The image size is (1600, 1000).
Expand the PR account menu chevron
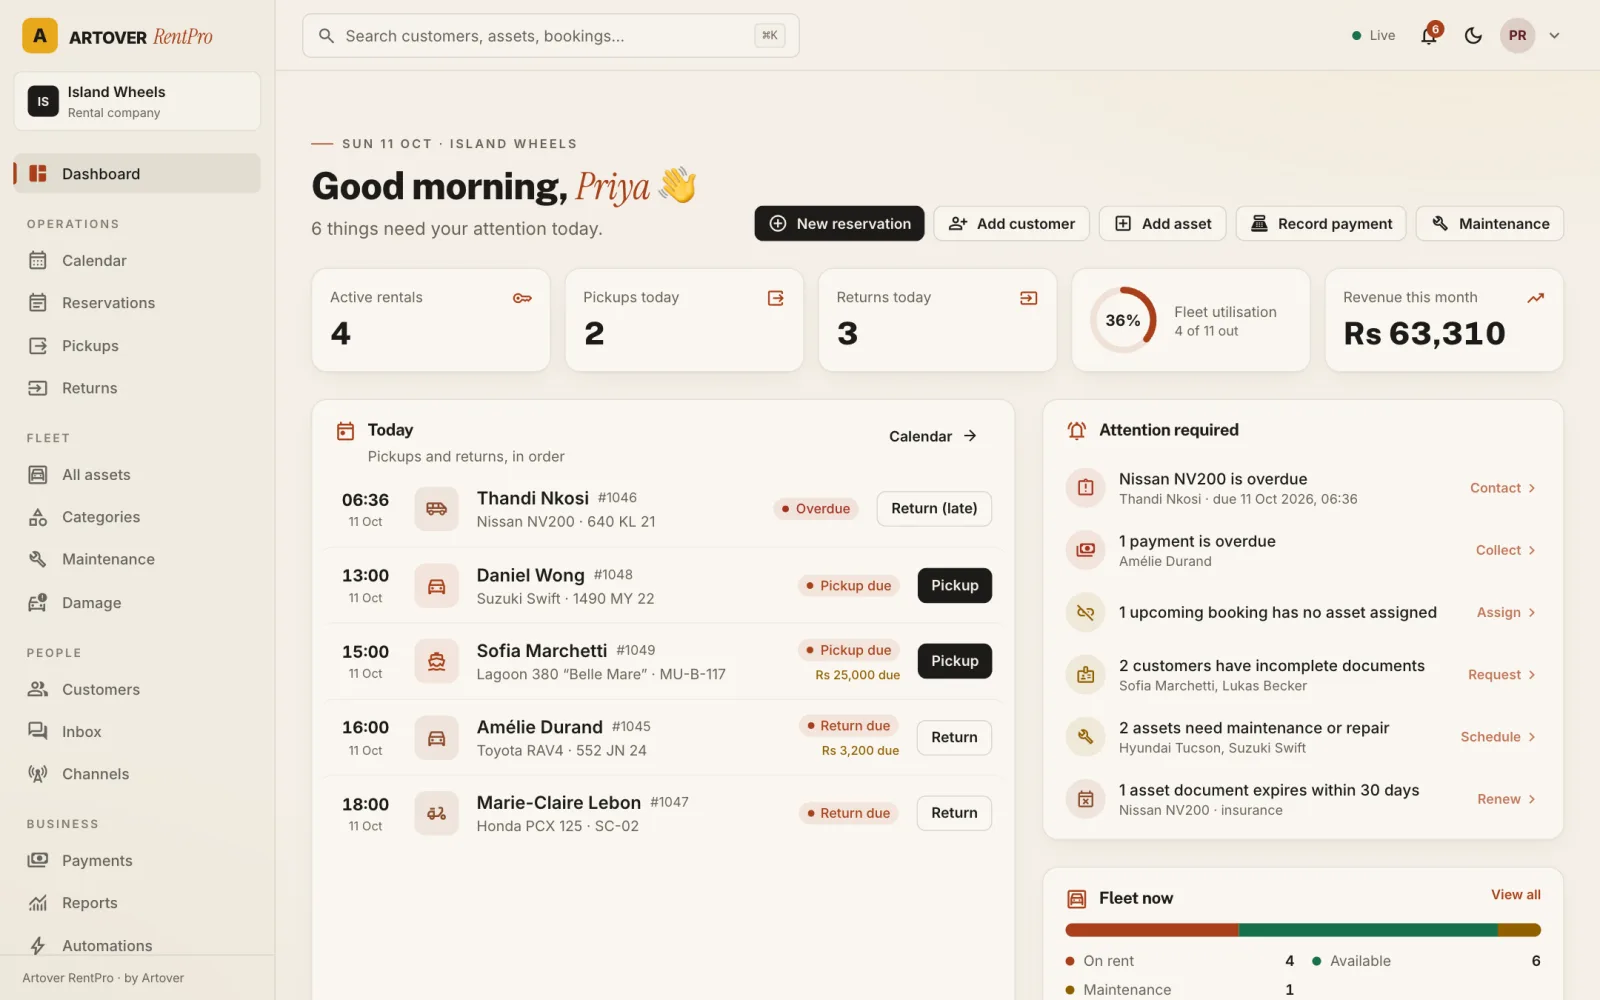pos(1554,36)
